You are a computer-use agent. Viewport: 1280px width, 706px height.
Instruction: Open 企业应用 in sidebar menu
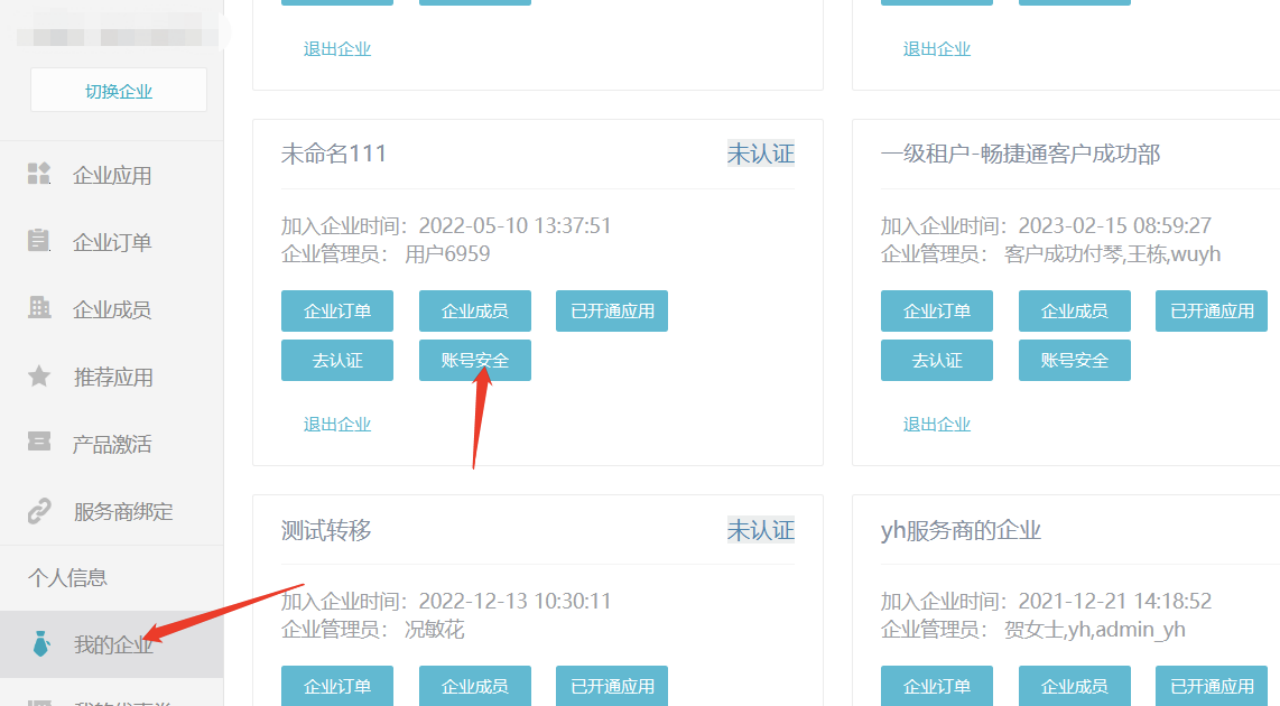[x=112, y=175]
